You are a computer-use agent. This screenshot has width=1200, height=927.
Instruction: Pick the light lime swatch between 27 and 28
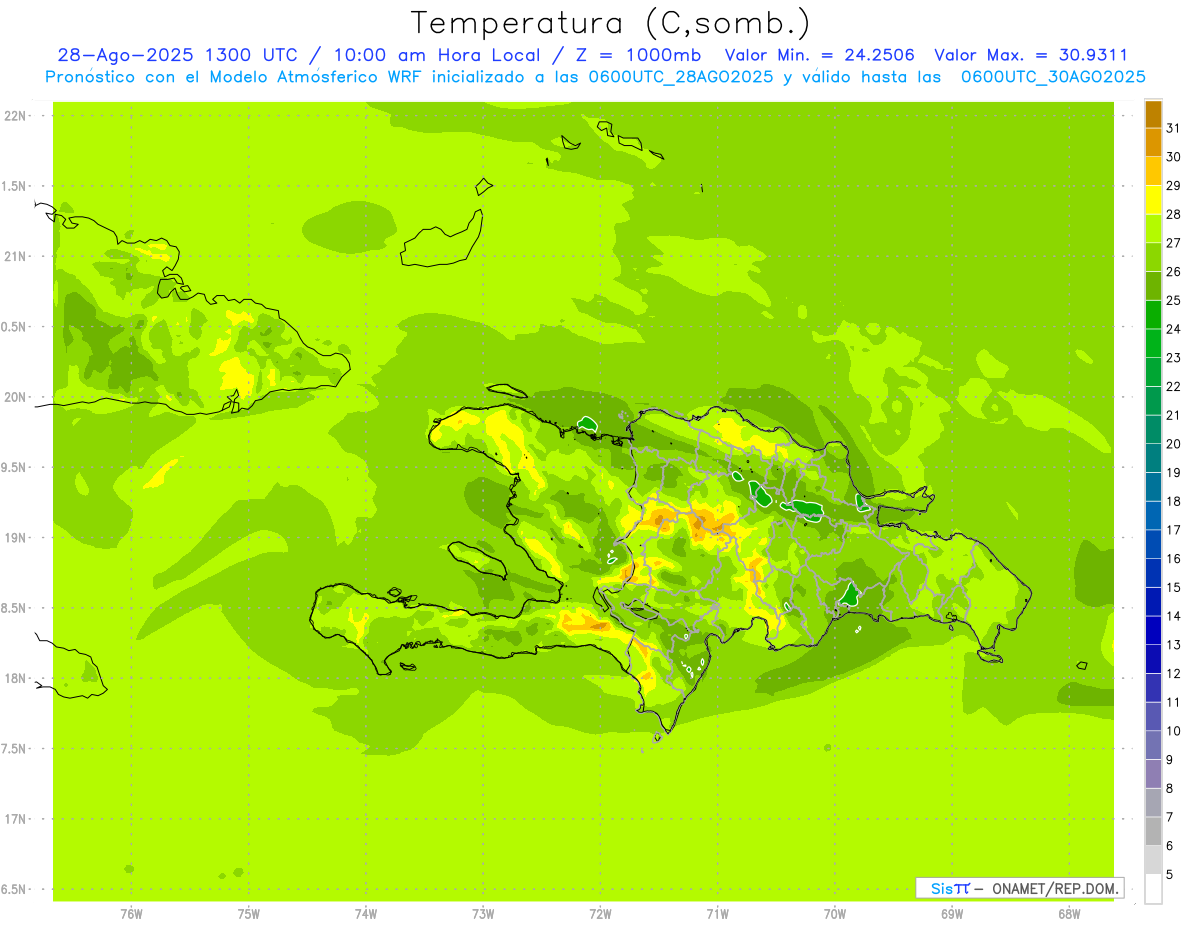coord(1153,228)
